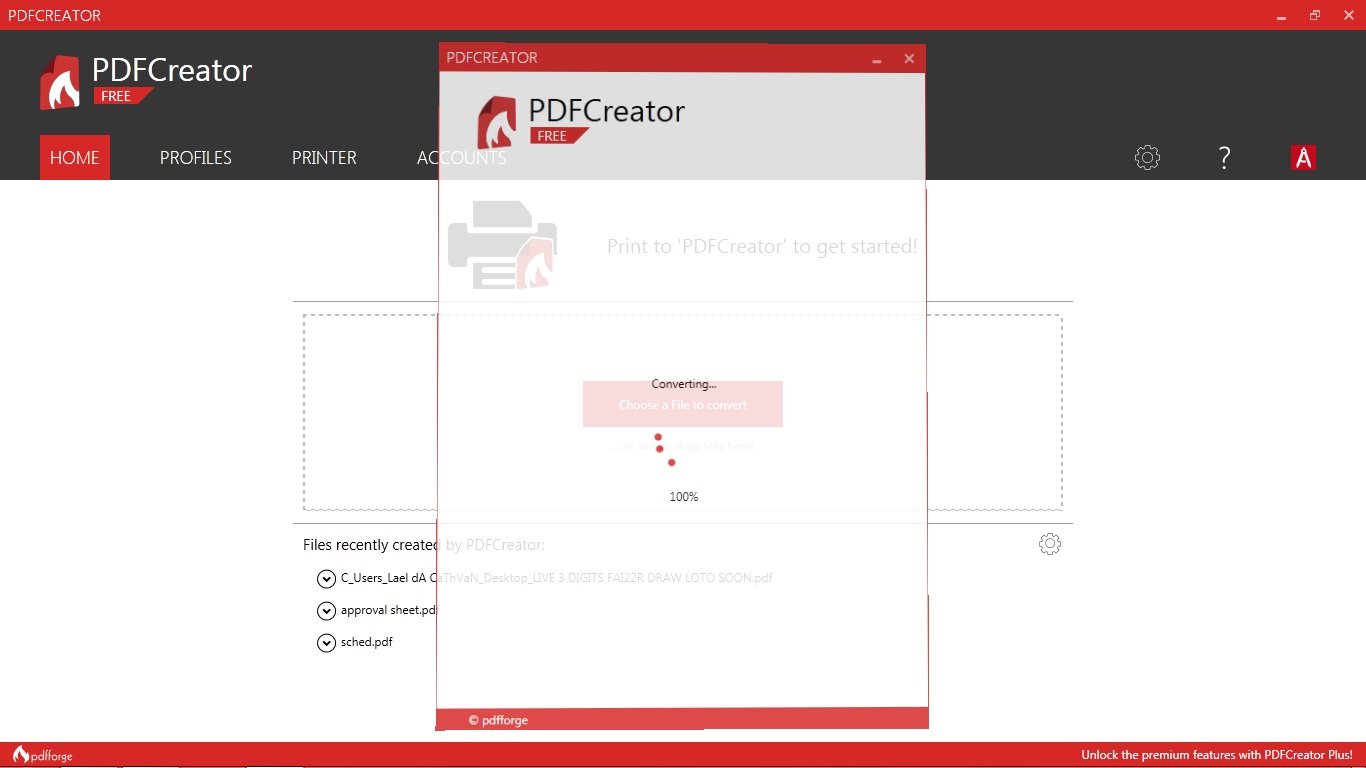Click the Files recently created heading
This screenshot has height=768, width=1366.
pyautogui.click(x=424, y=545)
